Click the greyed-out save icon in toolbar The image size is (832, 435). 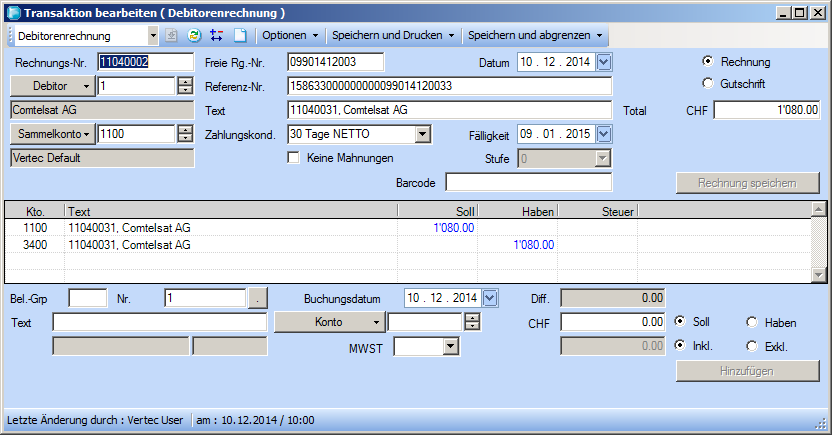[173, 35]
